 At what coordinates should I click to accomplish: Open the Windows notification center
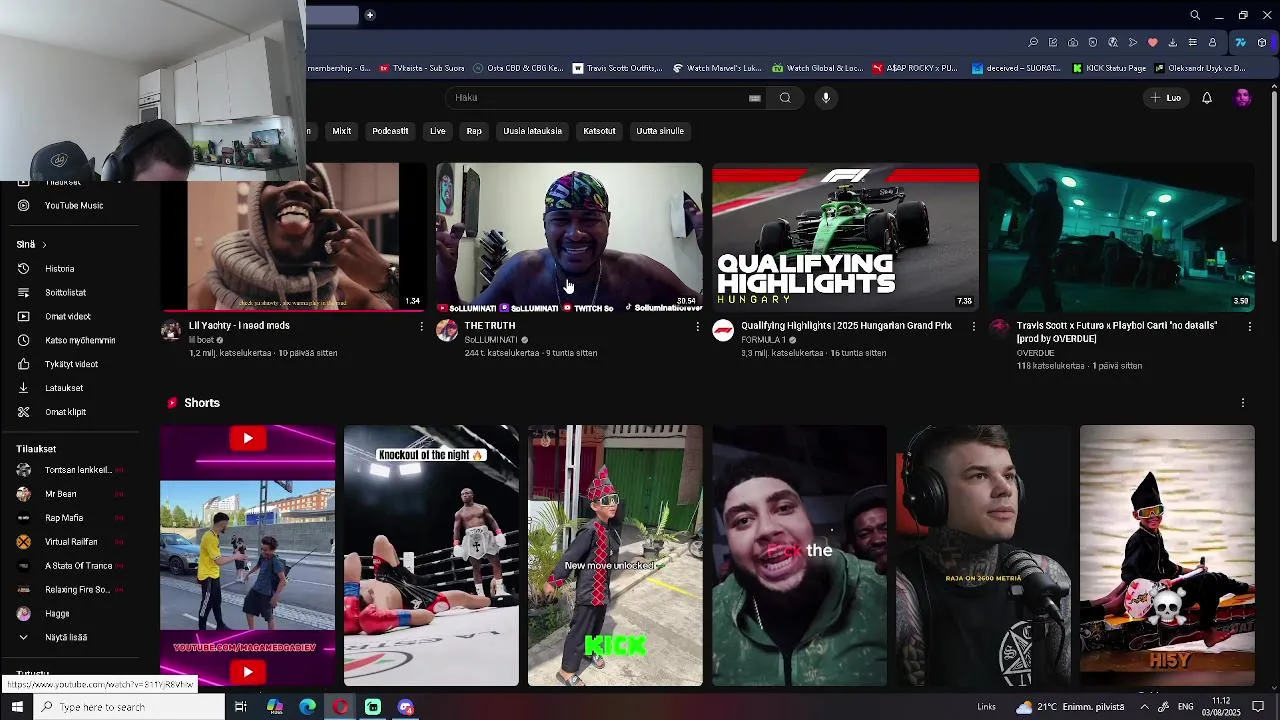pyautogui.click(x=1258, y=707)
